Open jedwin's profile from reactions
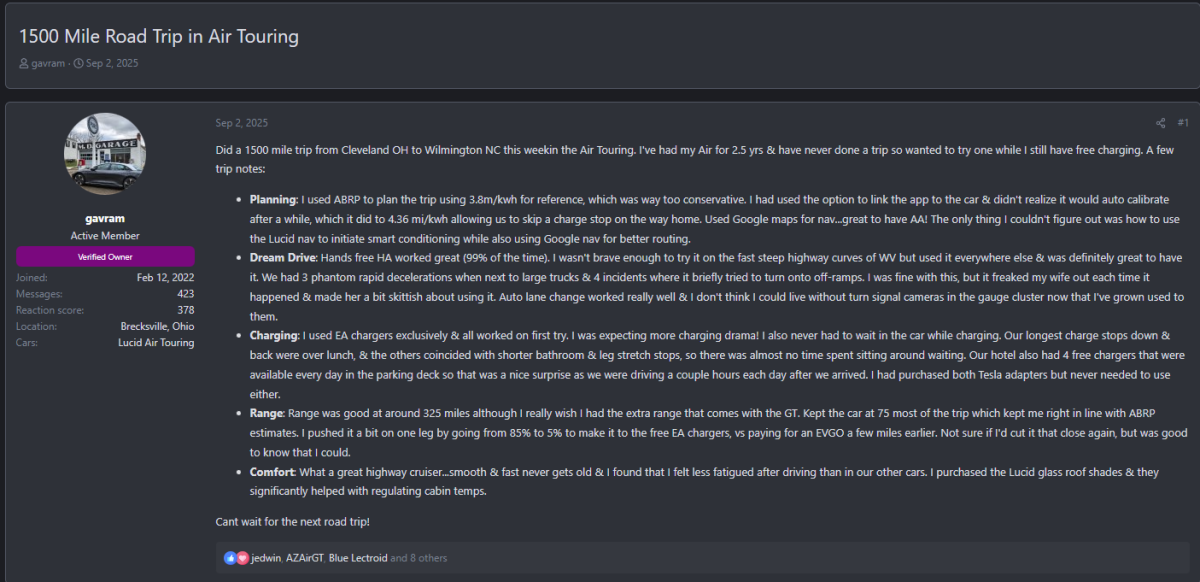The width and height of the screenshot is (1200, 582). point(265,558)
